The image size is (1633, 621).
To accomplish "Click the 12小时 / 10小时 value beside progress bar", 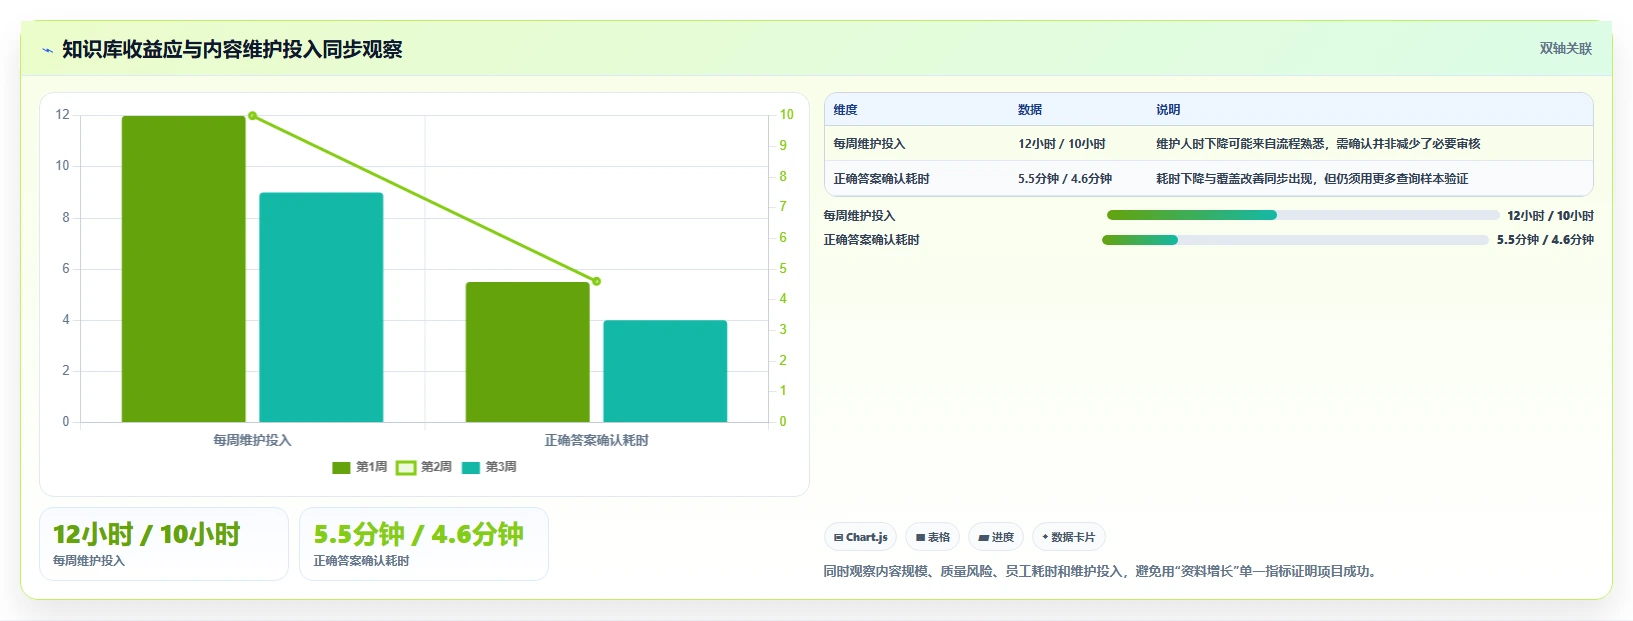I will [x=1550, y=216].
